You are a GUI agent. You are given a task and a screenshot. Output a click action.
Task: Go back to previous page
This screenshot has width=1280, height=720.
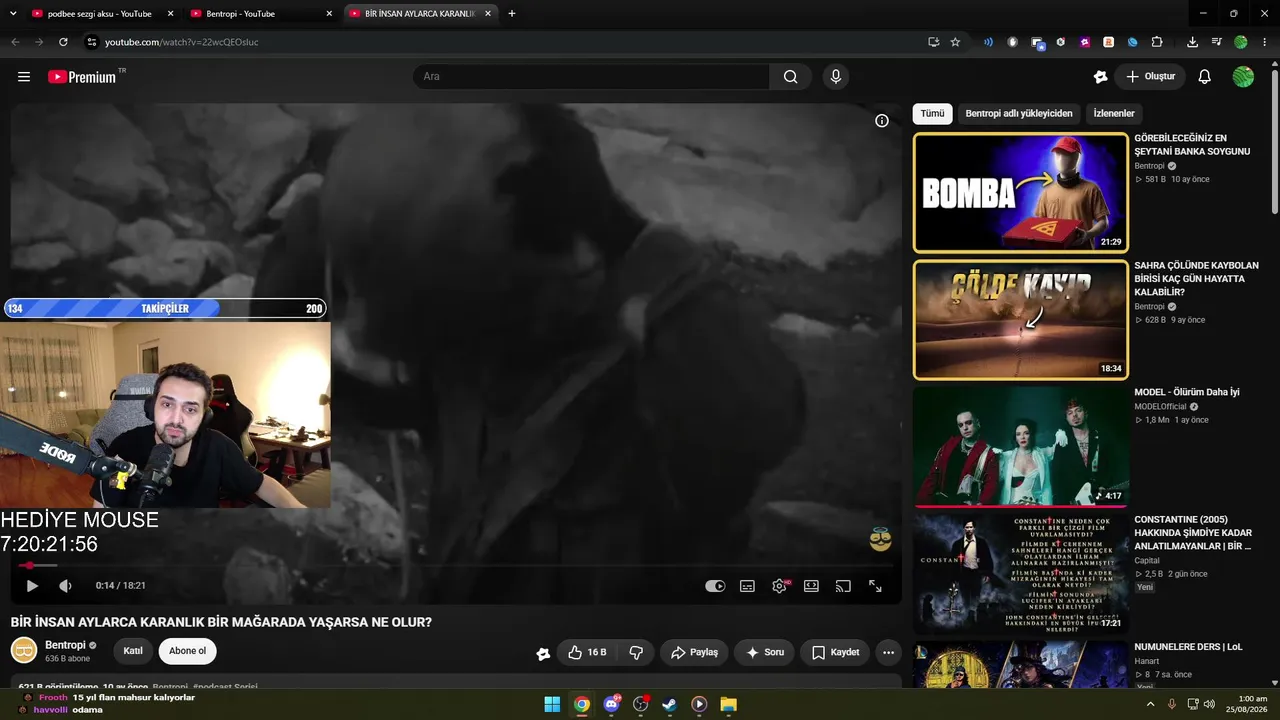[15, 42]
